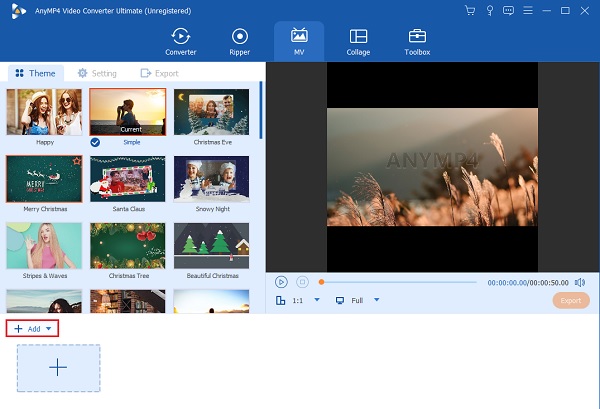Image resolution: width=600 pixels, height=409 pixels.
Task: Click the orange Export button
Action: [x=571, y=301]
